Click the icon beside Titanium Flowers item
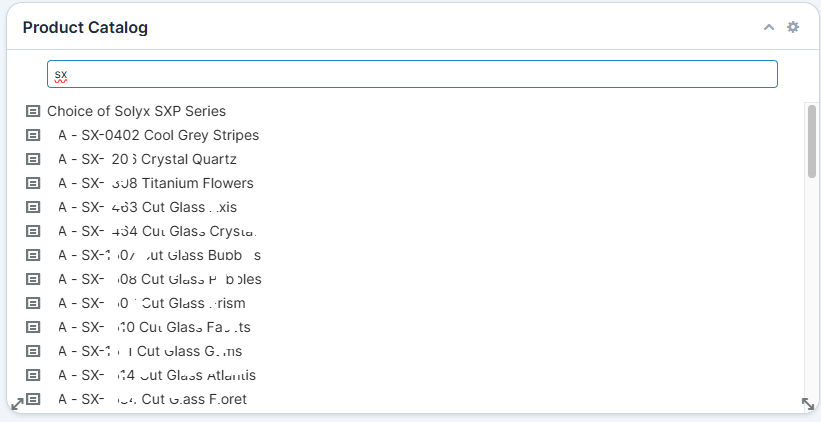821x422 pixels. pos(32,183)
